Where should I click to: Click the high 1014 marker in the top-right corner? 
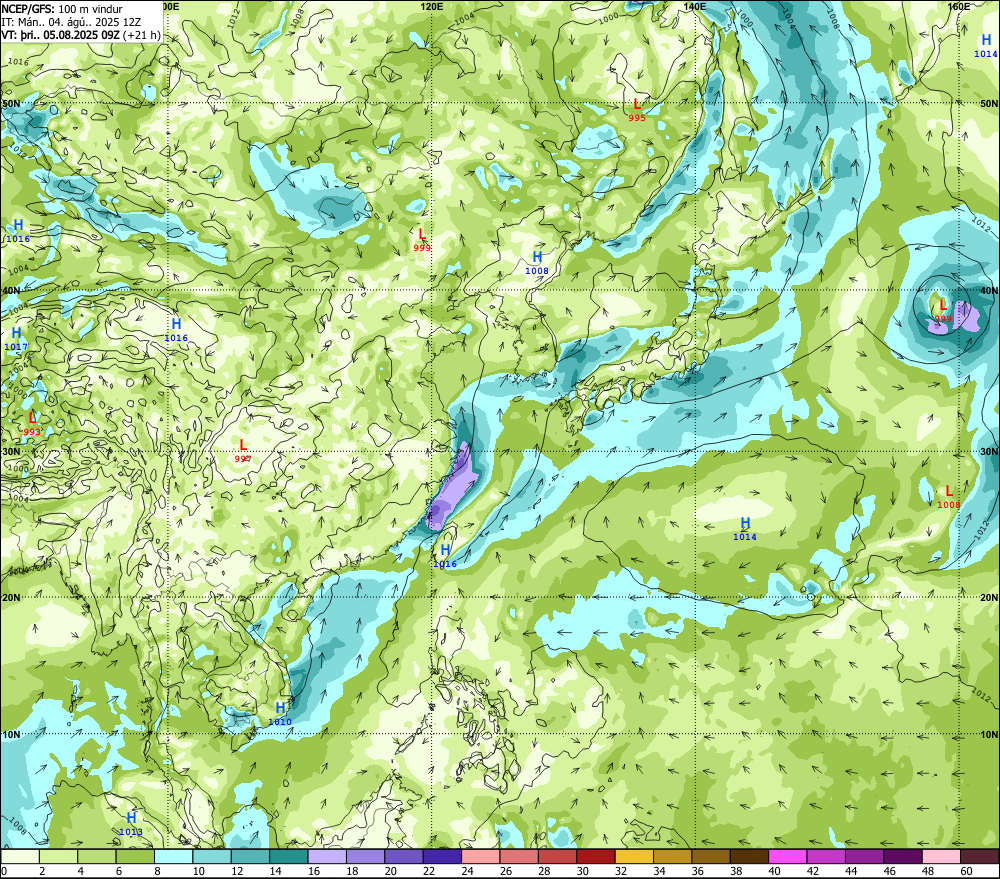point(985,46)
